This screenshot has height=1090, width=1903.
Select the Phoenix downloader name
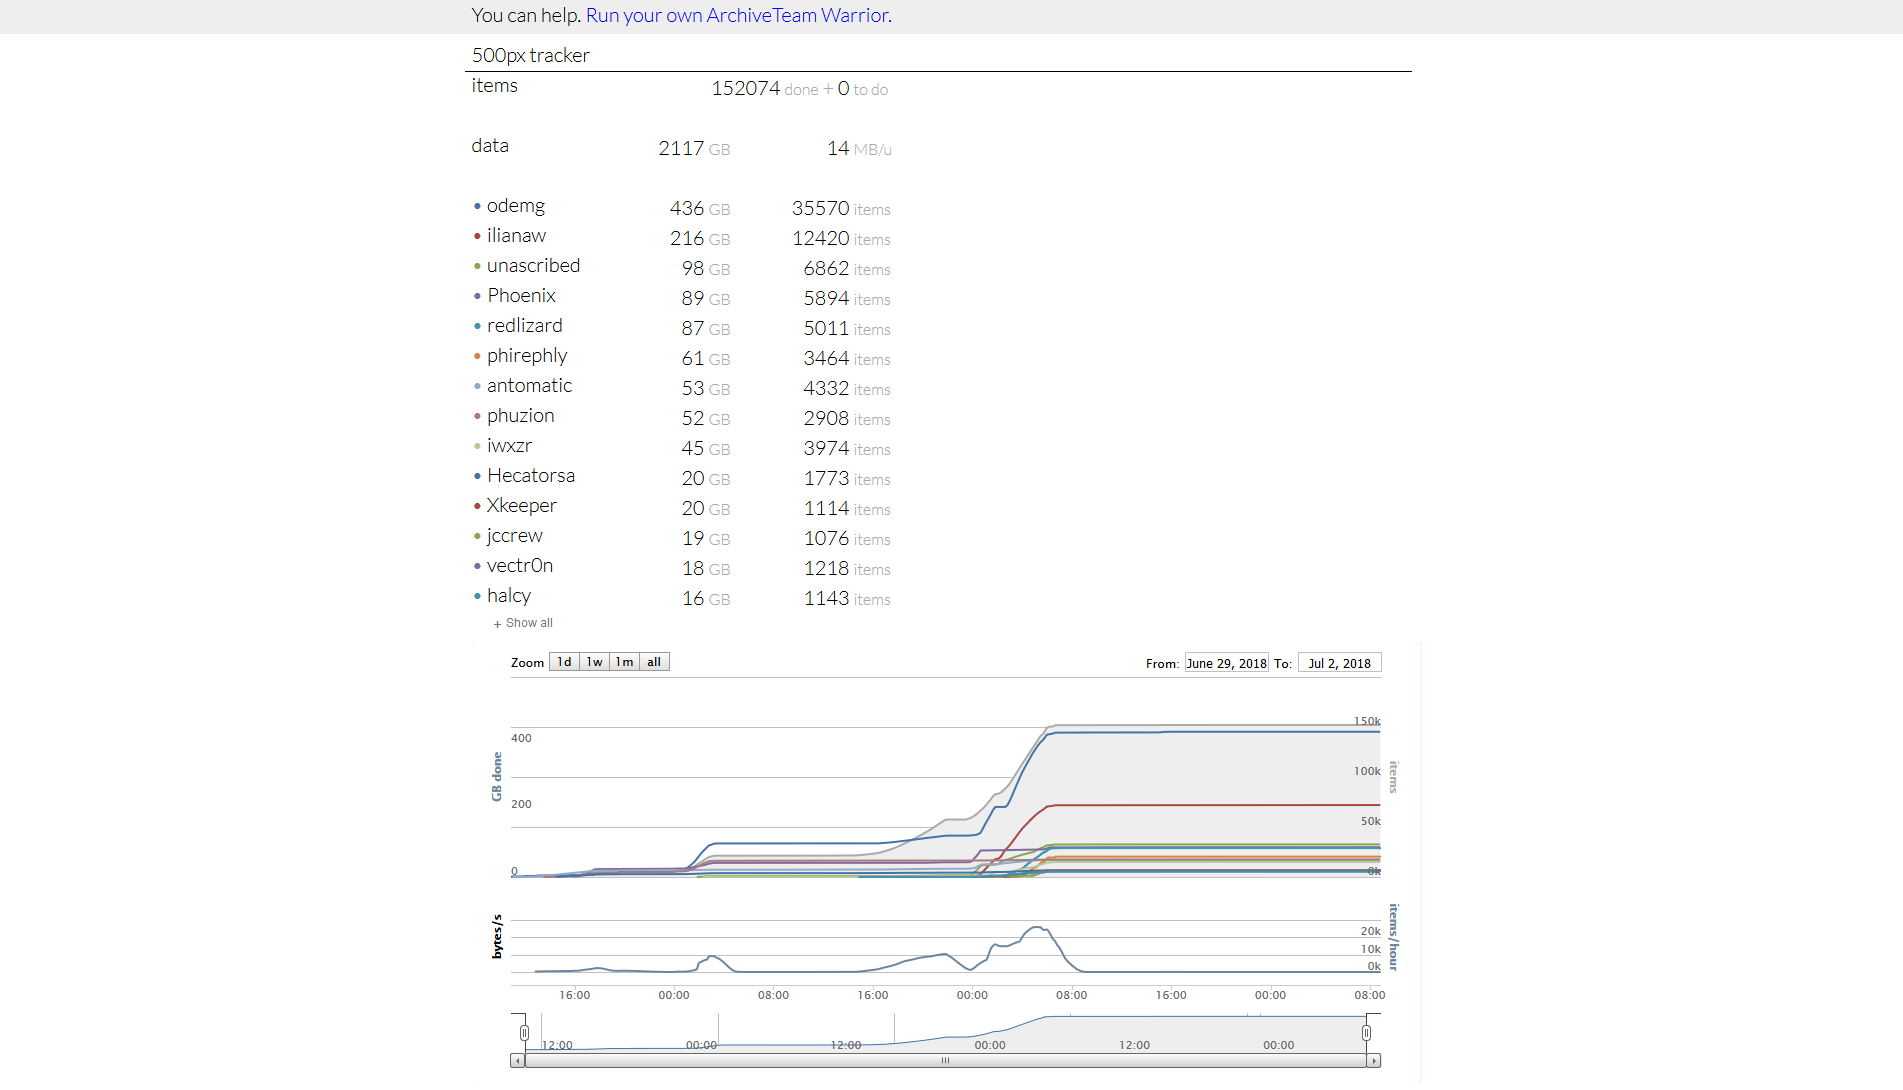tap(521, 296)
